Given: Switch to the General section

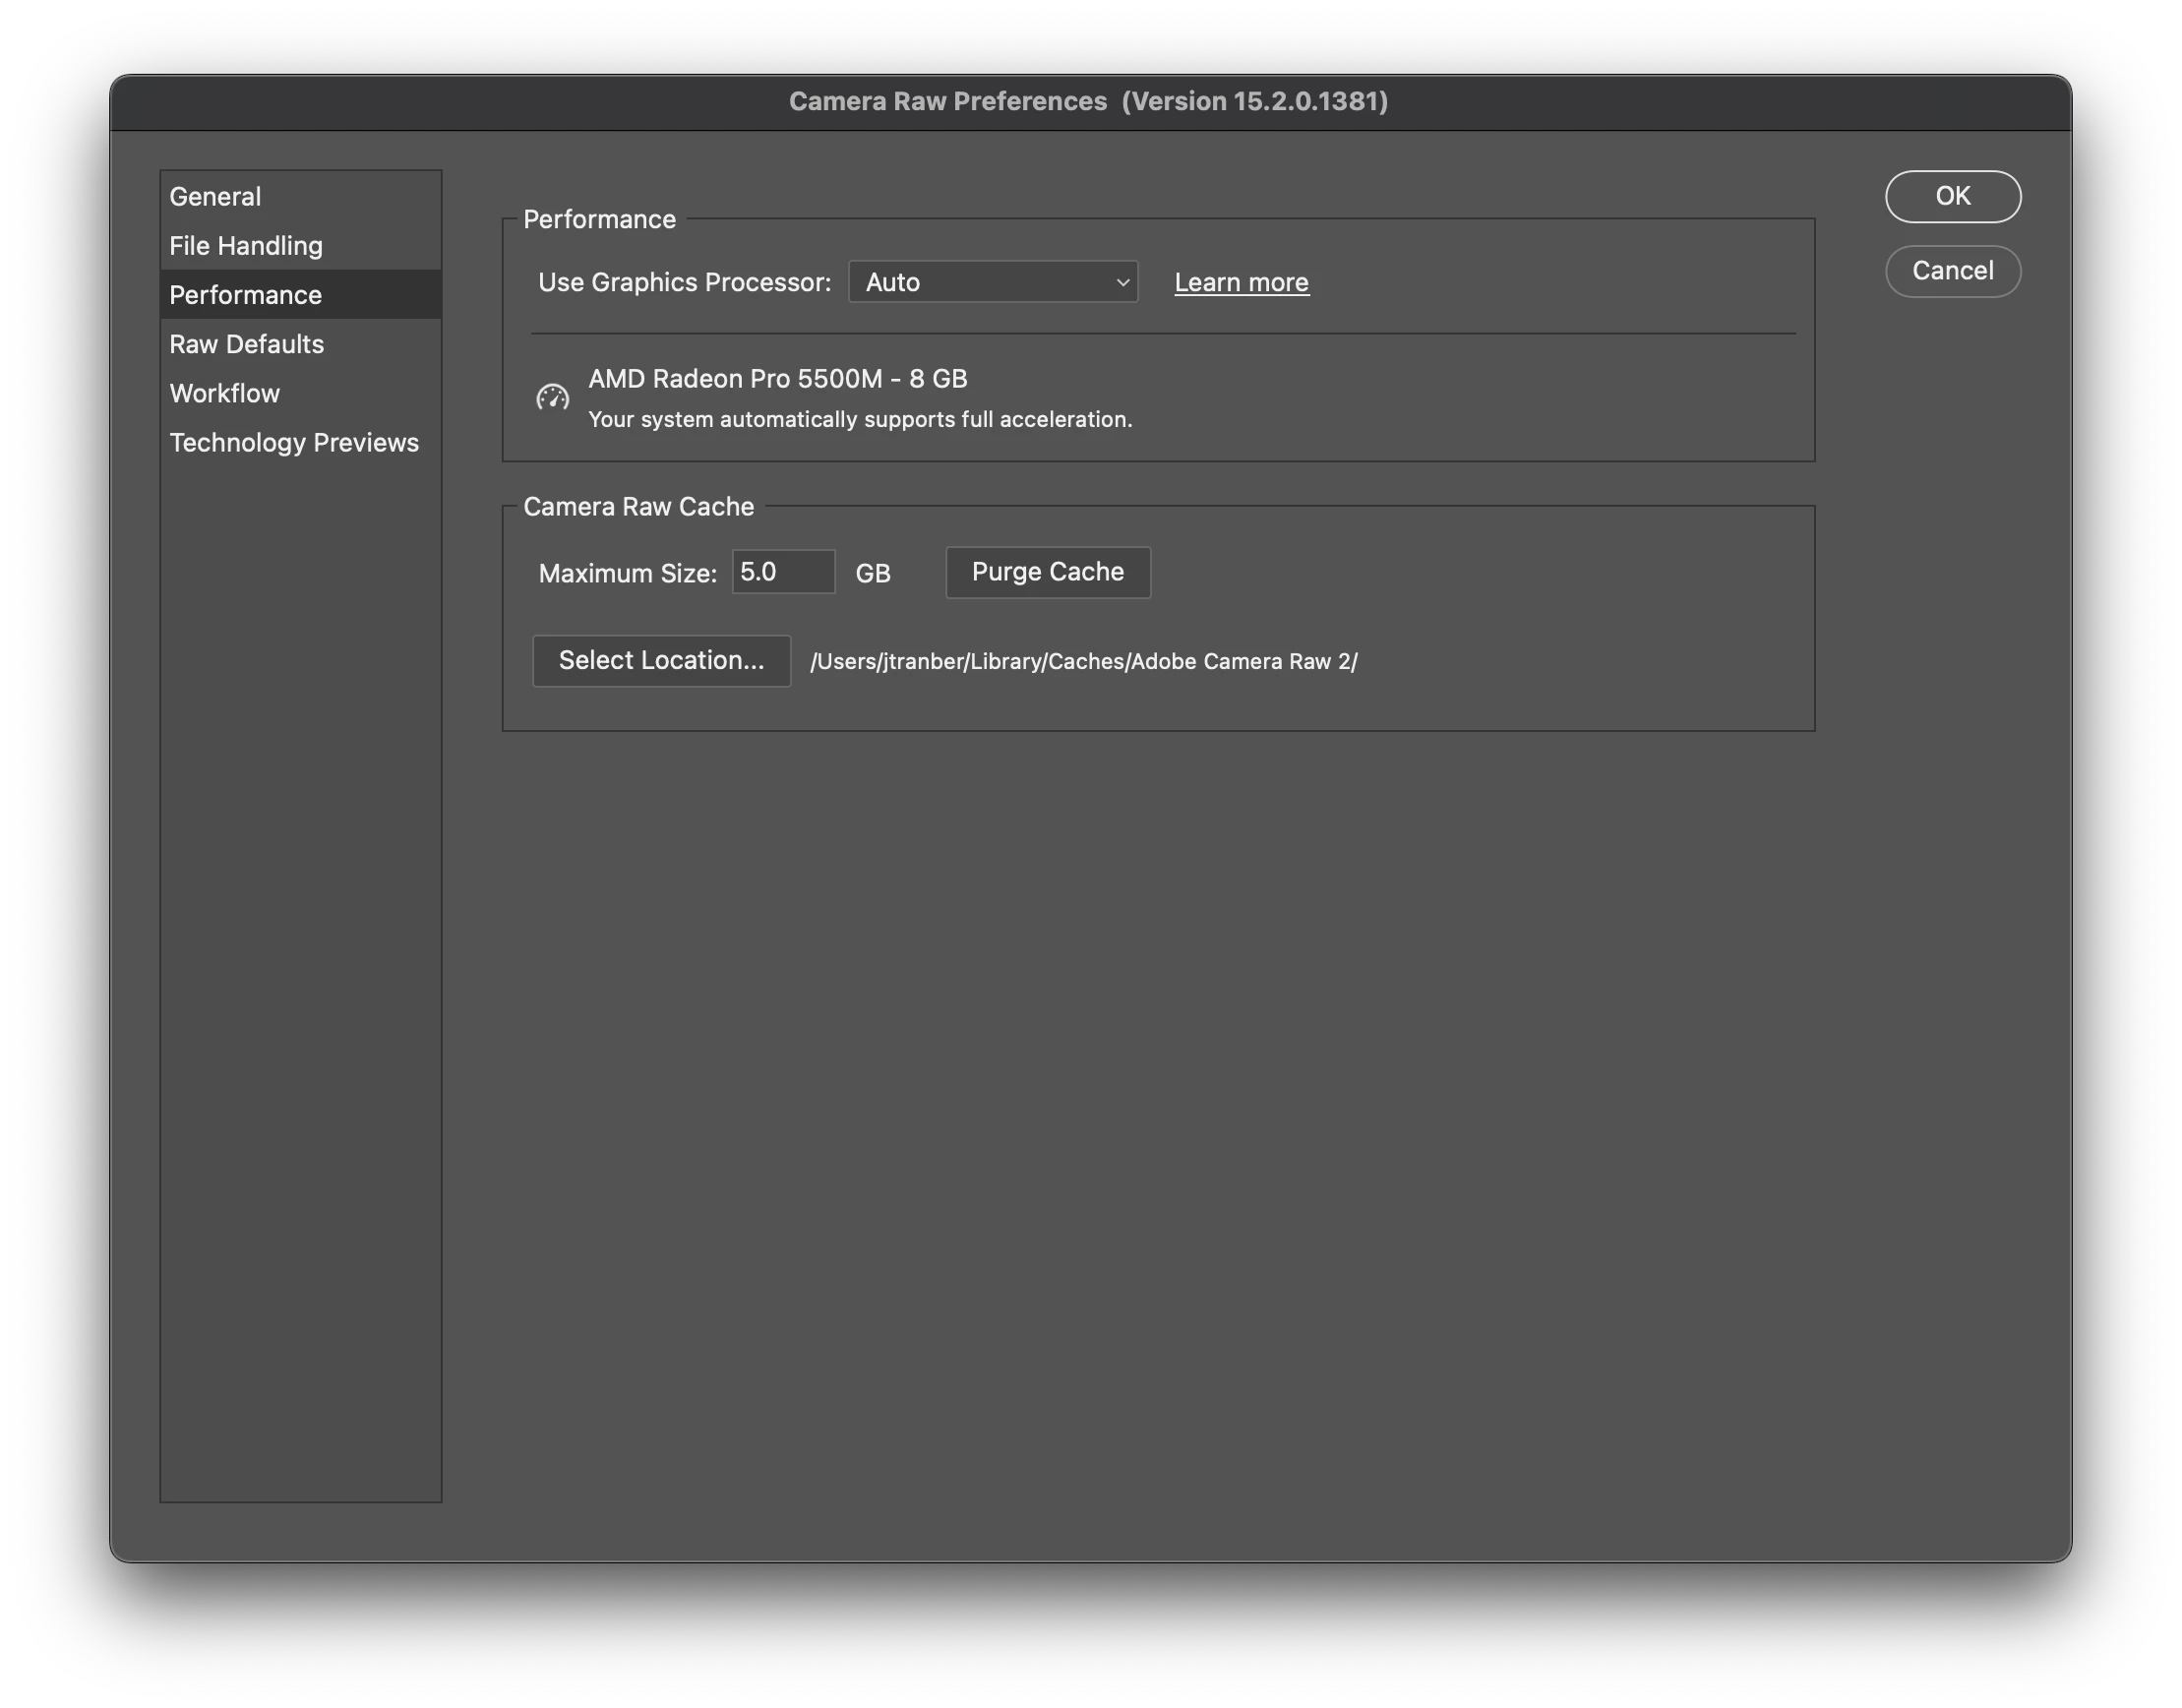Looking at the screenshot, I should 215,197.
